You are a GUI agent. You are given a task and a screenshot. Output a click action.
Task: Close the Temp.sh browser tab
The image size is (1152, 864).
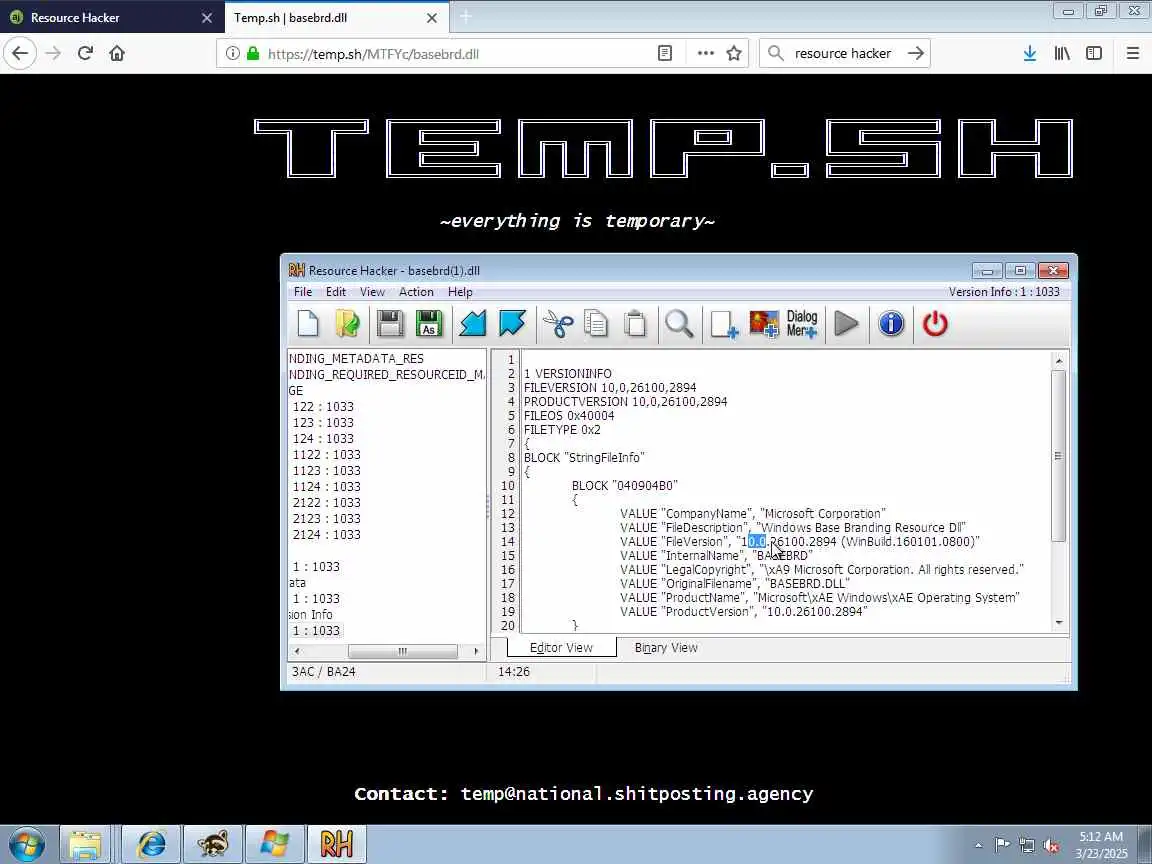tap(432, 18)
